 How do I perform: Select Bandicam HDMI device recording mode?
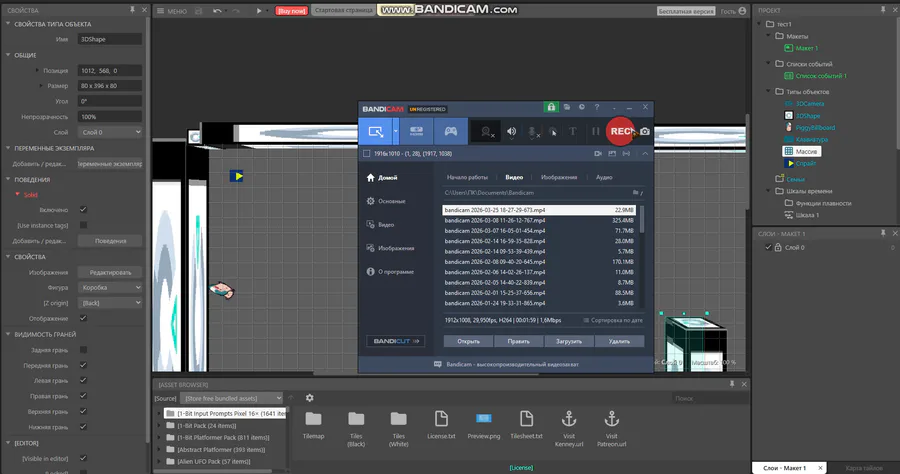(x=416, y=132)
